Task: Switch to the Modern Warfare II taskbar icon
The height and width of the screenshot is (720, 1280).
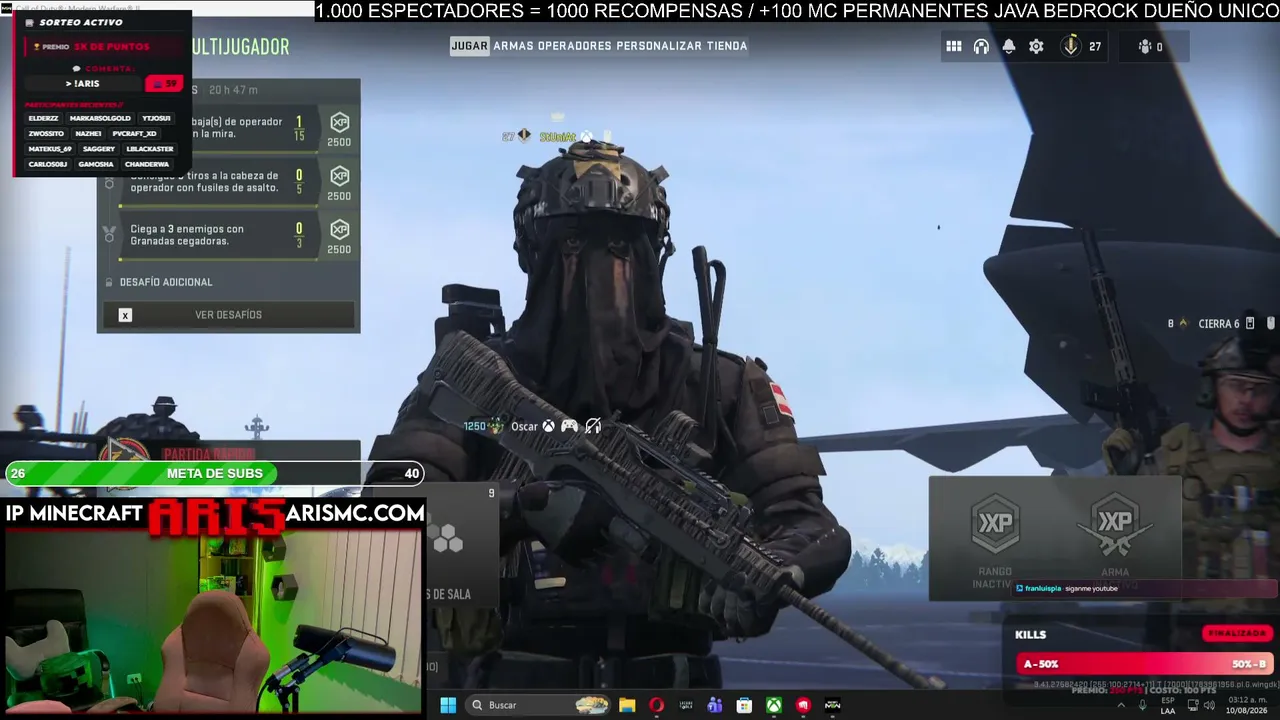Action: (x=832, y=705)
